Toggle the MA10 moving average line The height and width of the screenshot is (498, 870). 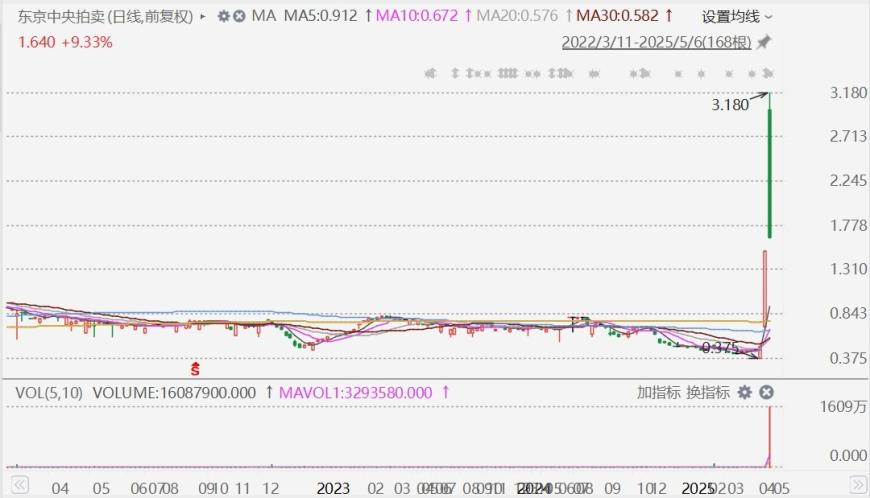pos(417,16)
